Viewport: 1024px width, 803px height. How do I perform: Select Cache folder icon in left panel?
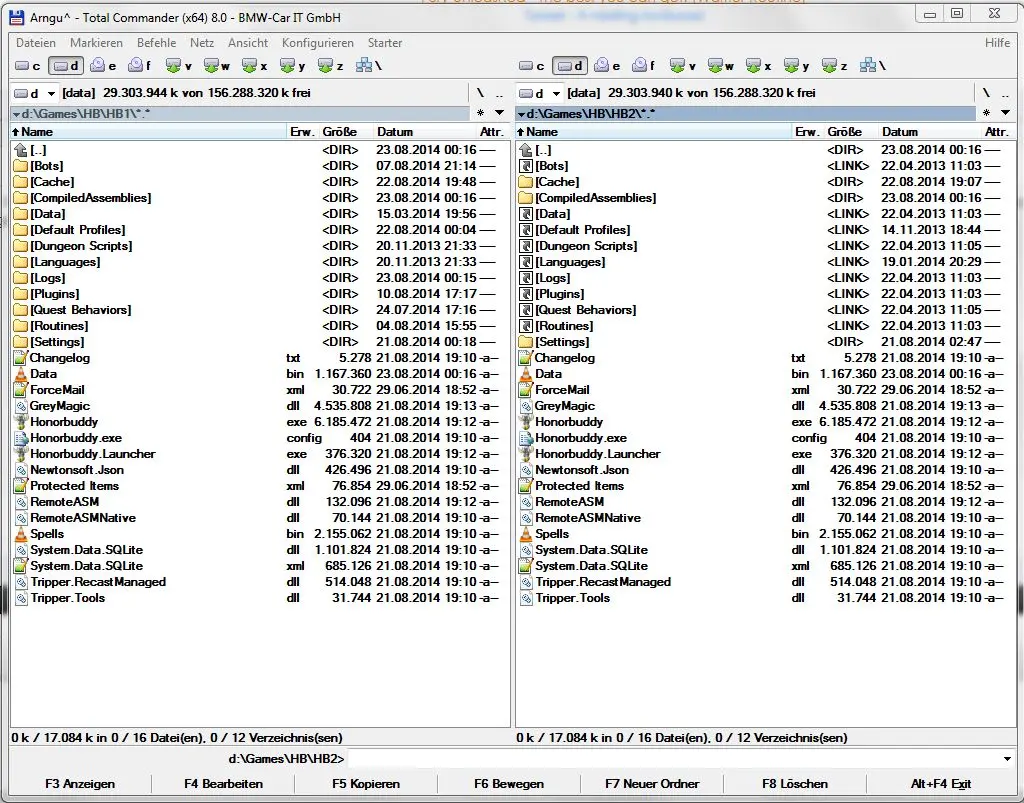point(21,182)
